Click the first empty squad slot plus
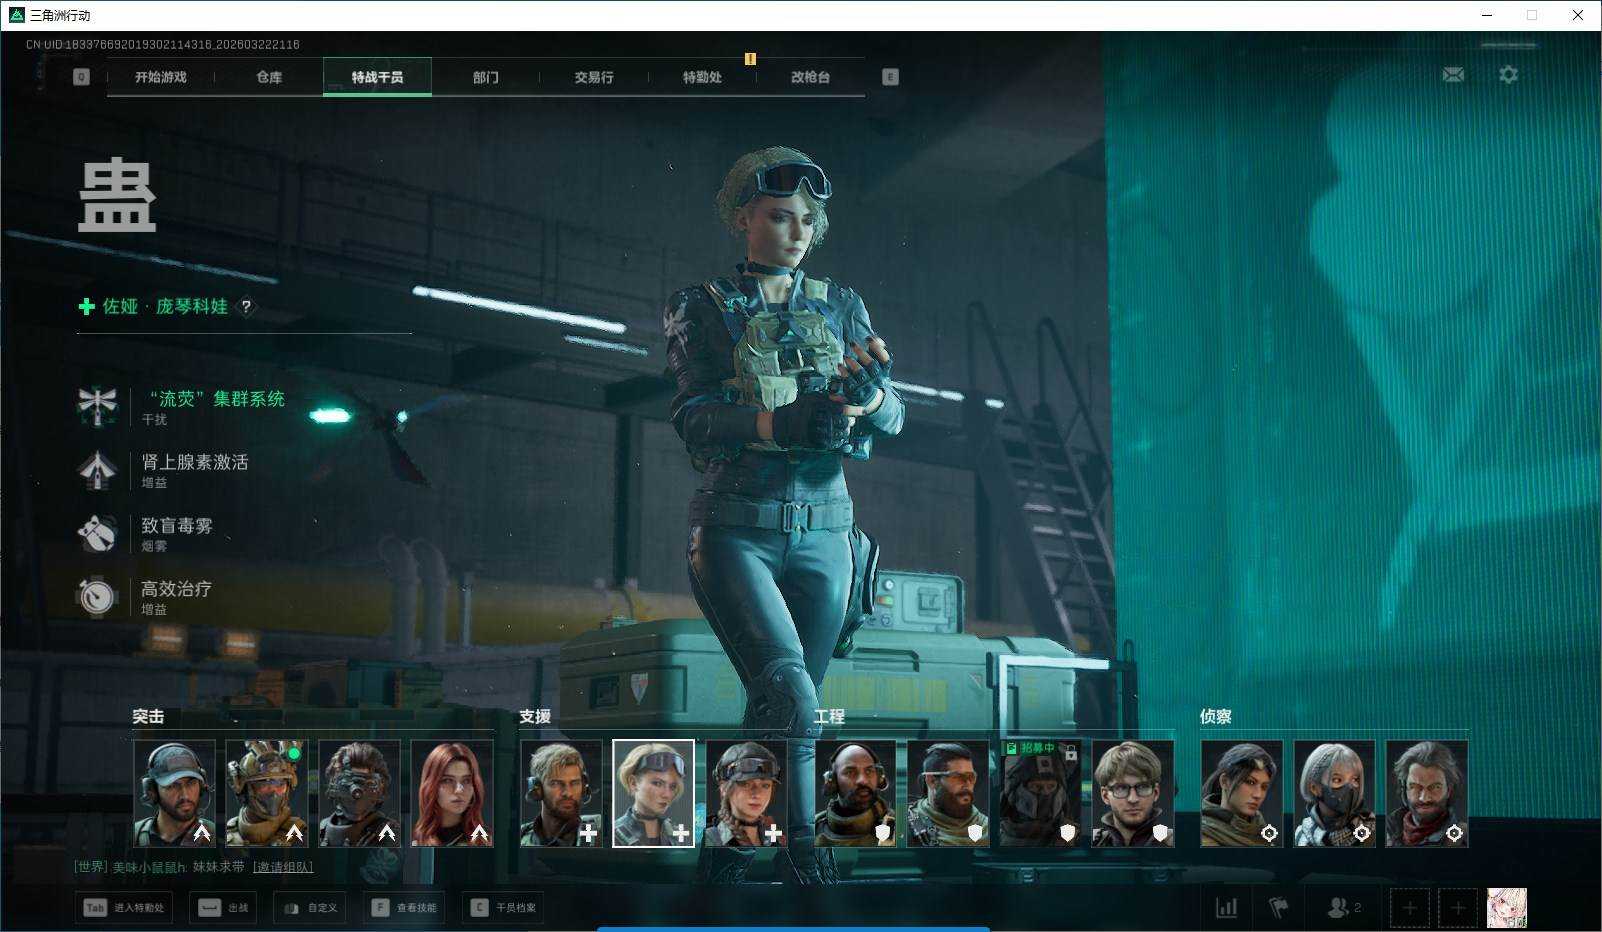Image resolution: width=1602 pixels, height=932 pixels. coord(1409,908)
